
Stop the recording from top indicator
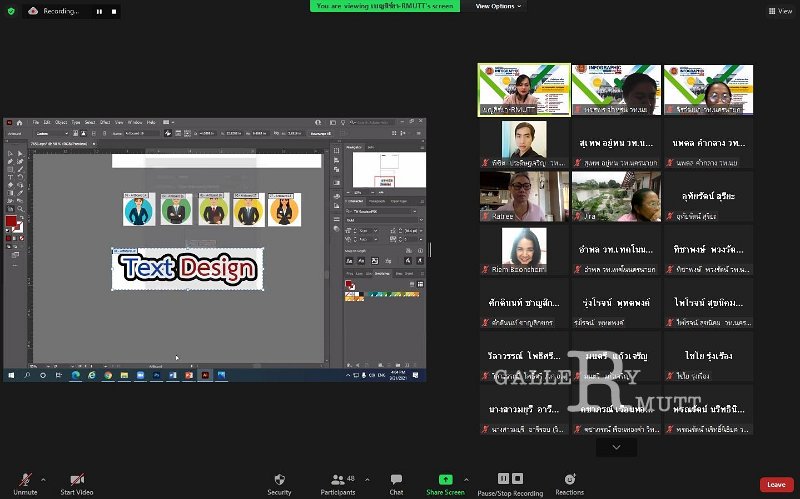pyautogui.click(x=114, y=11)
